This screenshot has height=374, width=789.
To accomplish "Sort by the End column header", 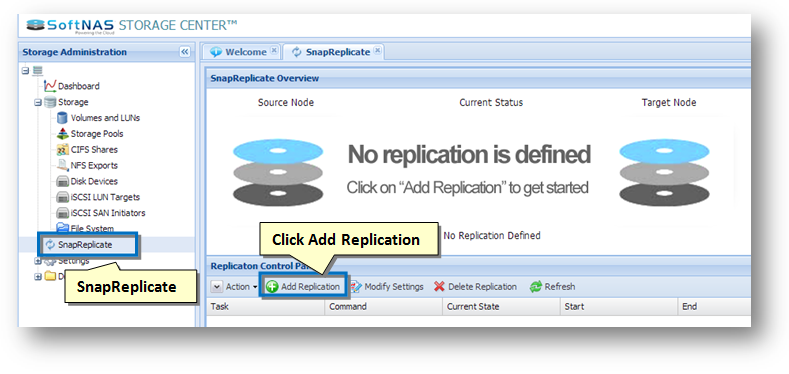I will (x=715, y=307).
